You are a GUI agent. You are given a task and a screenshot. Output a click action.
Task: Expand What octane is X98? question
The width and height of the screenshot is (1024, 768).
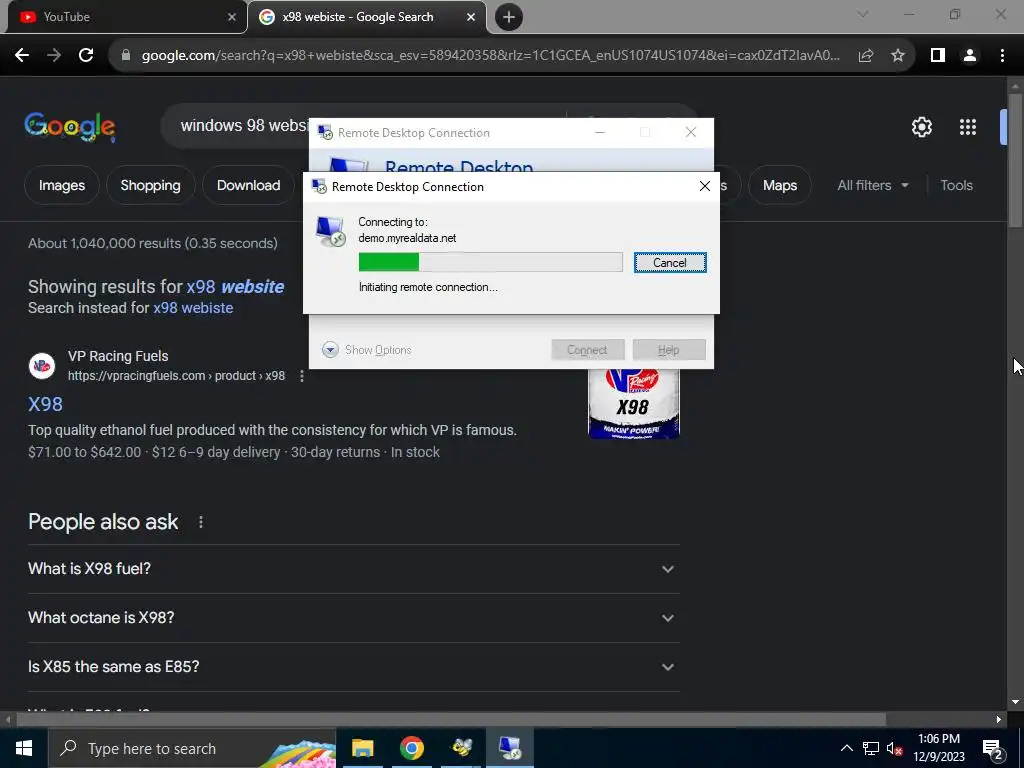click(353, 618)
